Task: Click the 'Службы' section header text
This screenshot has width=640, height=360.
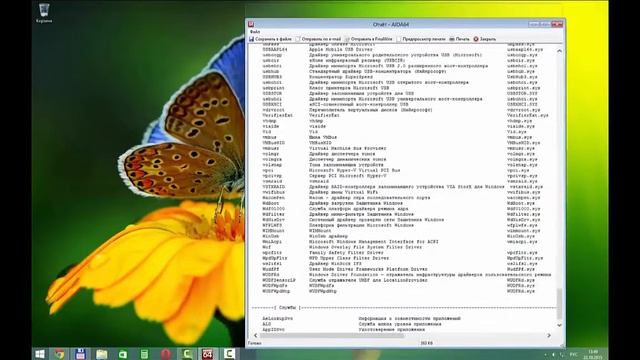Action: pyautogui.click(x=287, y=307)
